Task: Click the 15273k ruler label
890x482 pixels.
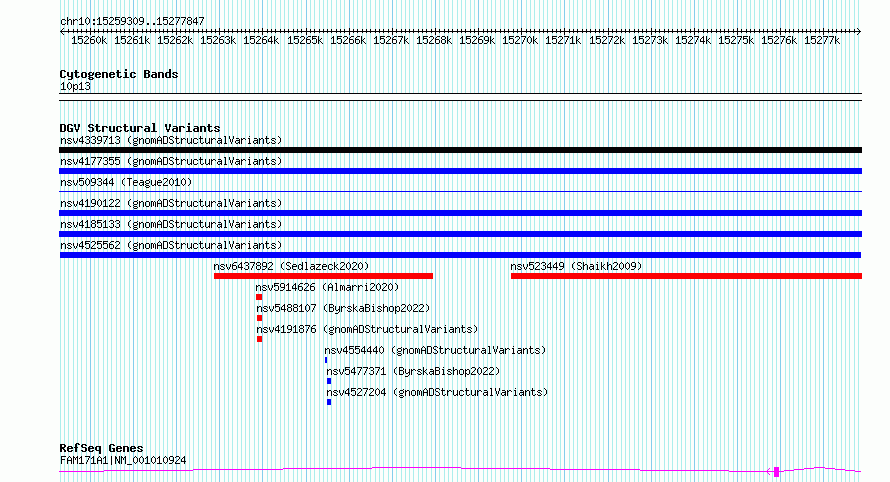Action: click(650, 41)
